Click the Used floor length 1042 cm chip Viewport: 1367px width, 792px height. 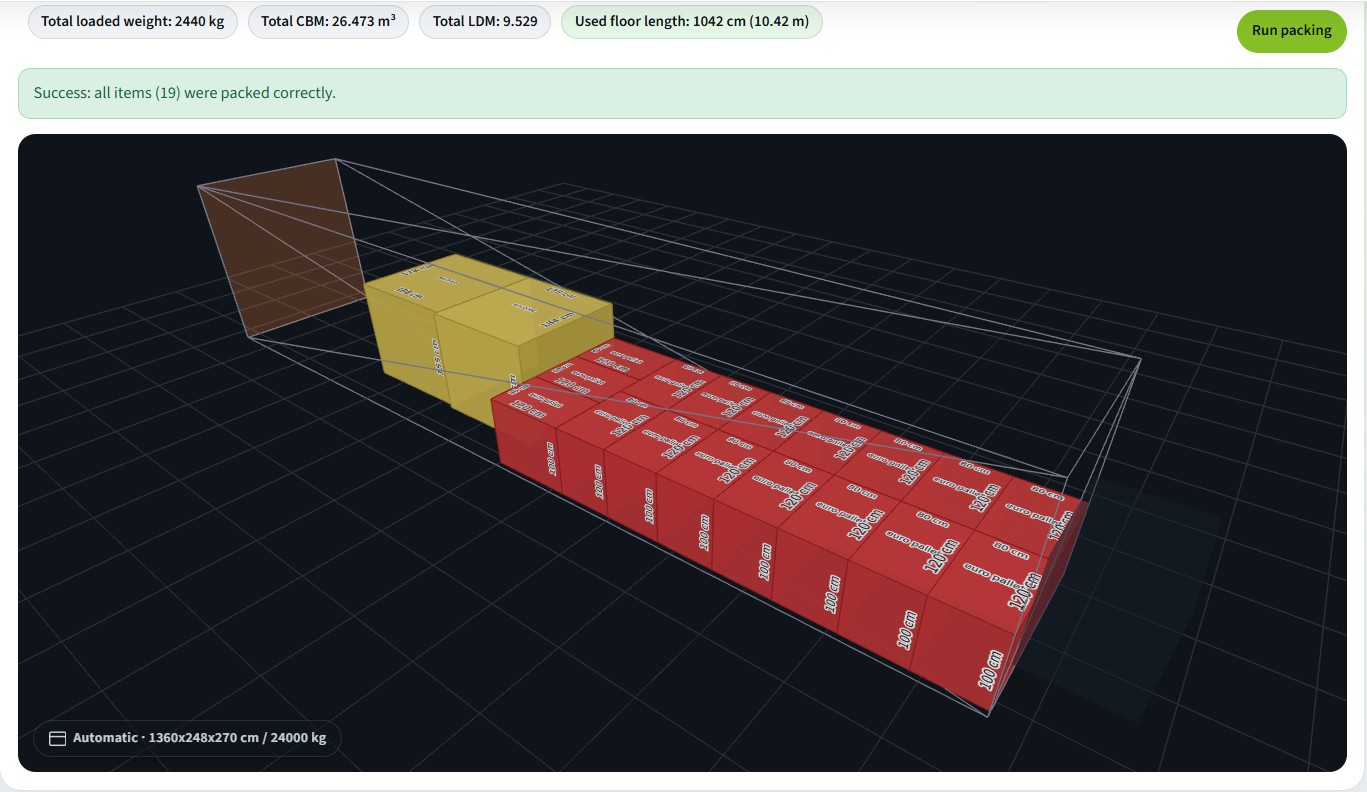tap(691, 21)
